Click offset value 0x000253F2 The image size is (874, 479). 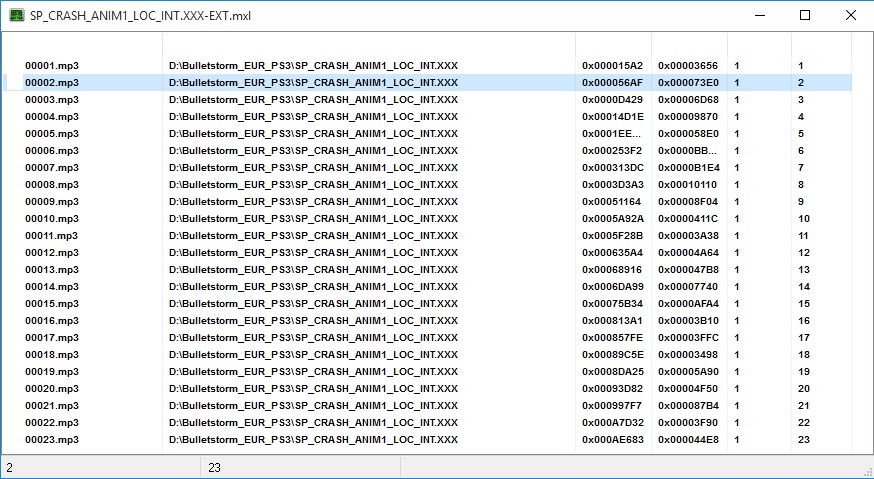612,151
